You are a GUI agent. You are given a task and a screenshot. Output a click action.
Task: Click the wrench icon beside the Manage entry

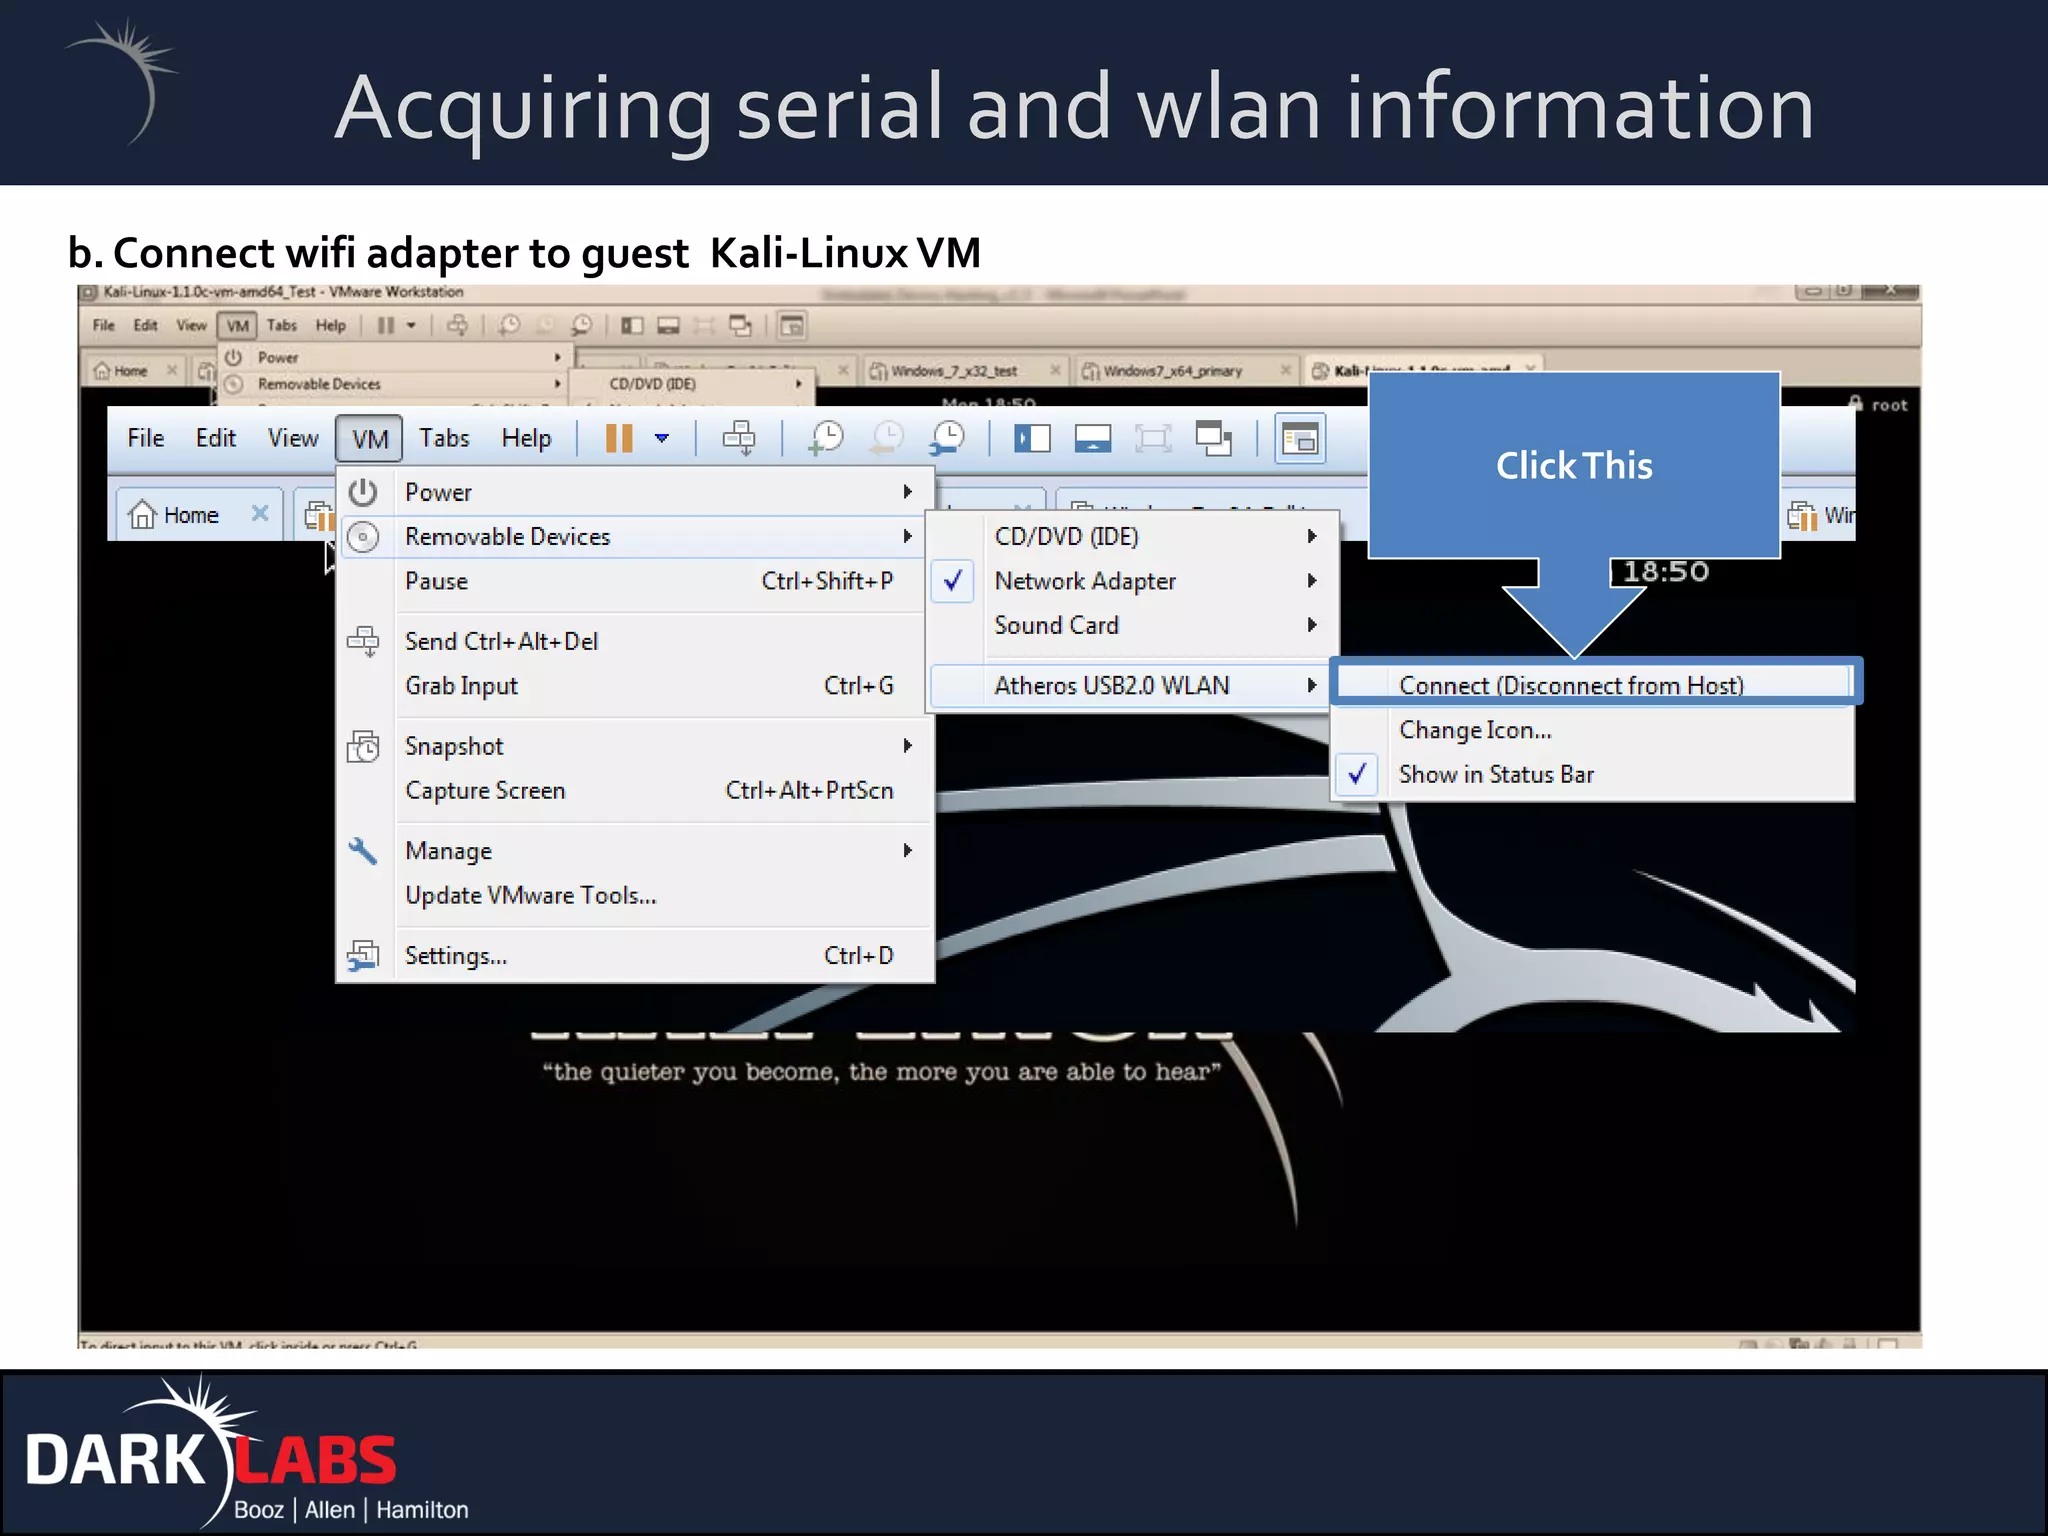click(362, 851)
